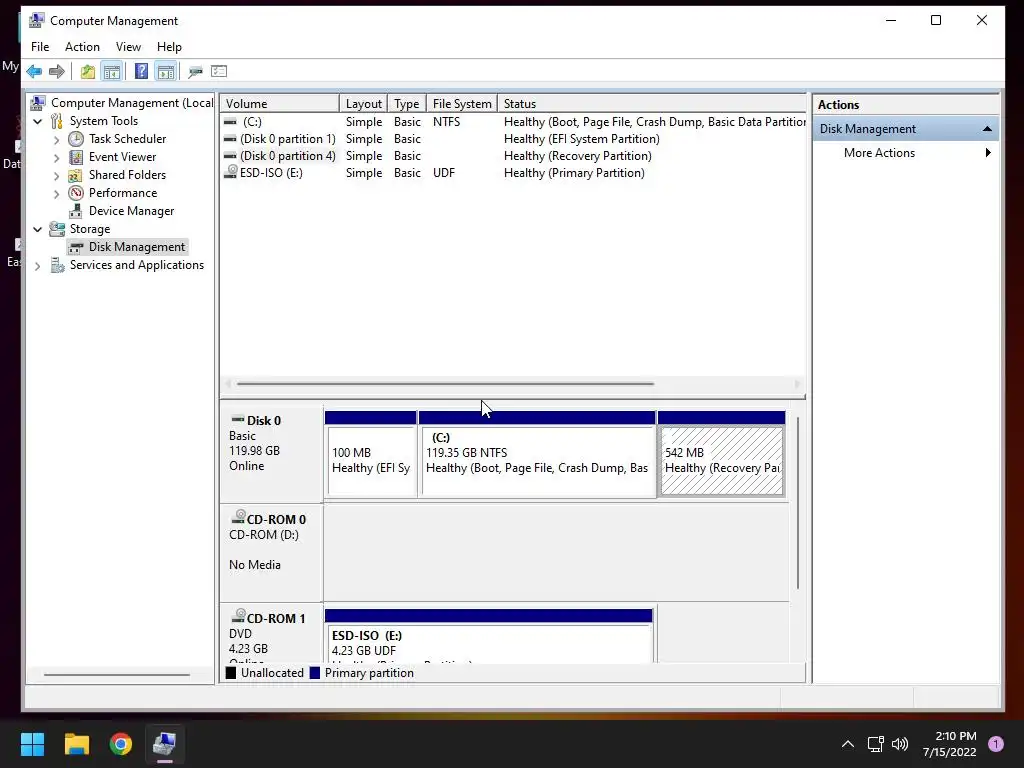Sort by the Layout column header
Screen dimensions: 1024x768
click(x=364, y=104)
